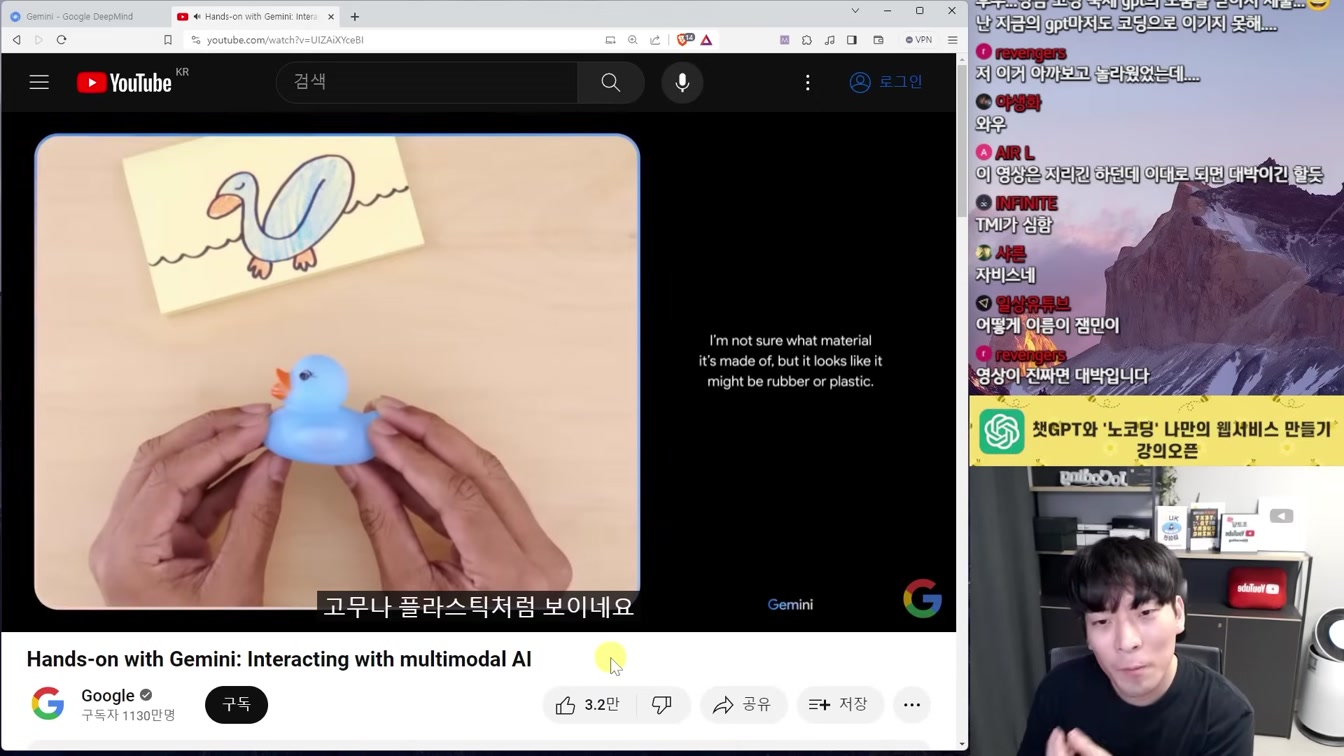Click the Gemini label on the video

tap(790, 604)
